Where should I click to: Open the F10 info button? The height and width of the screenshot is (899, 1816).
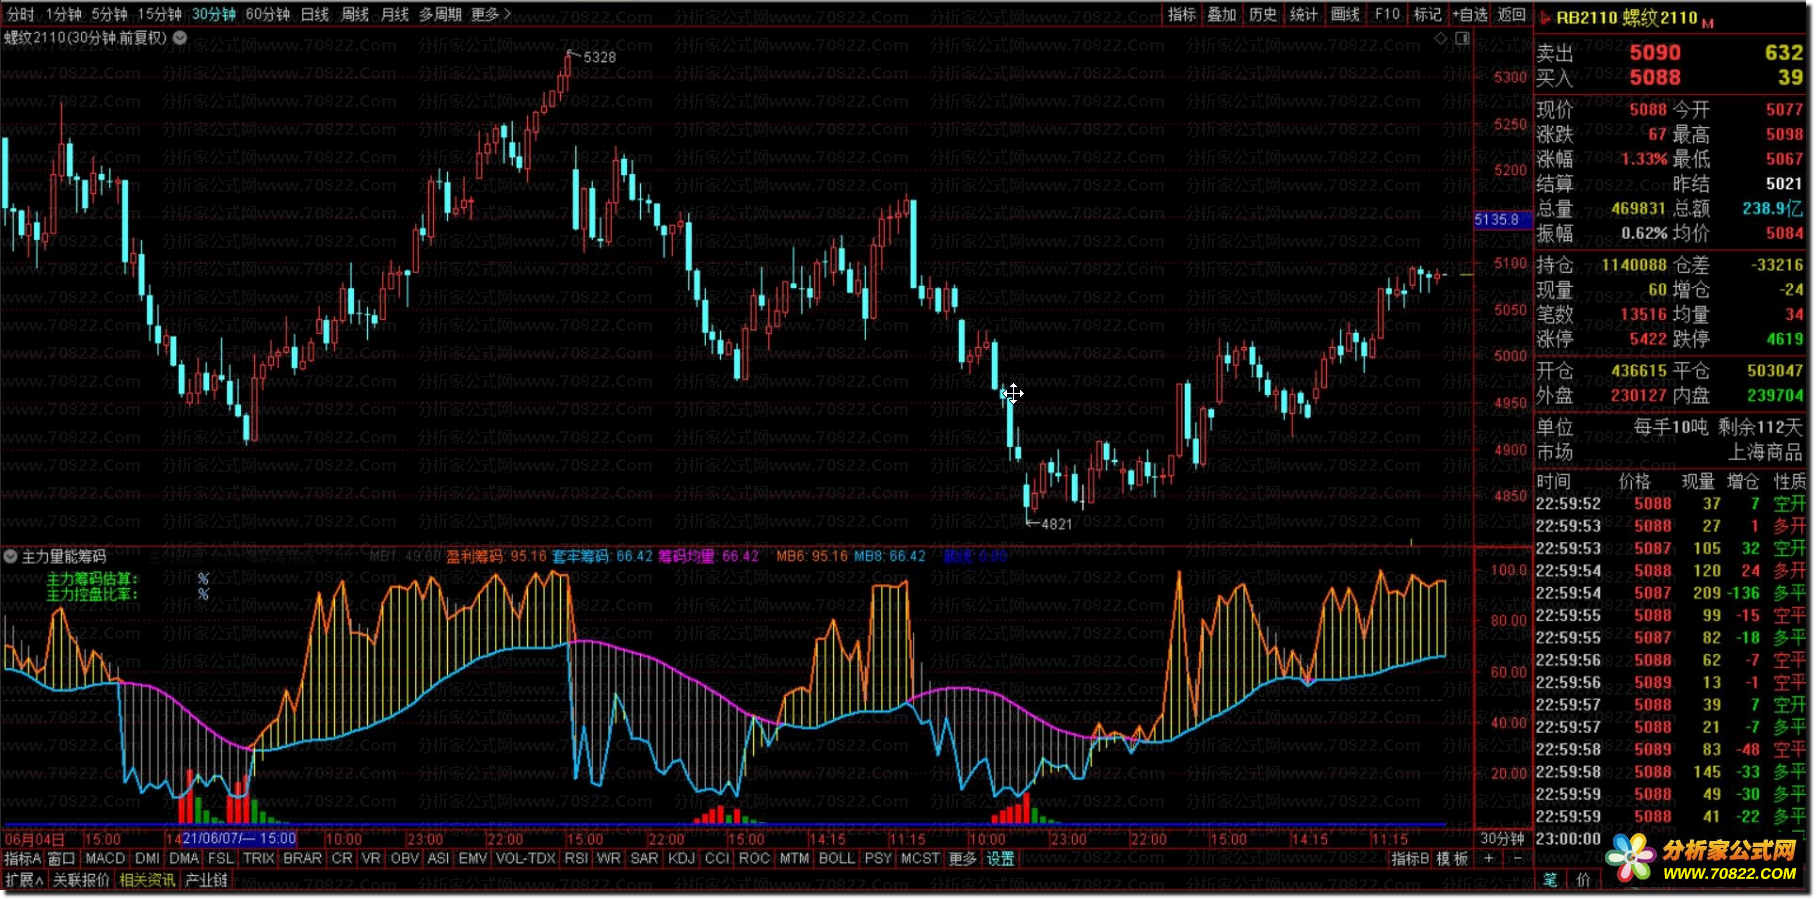click(x=1387, y=14)
